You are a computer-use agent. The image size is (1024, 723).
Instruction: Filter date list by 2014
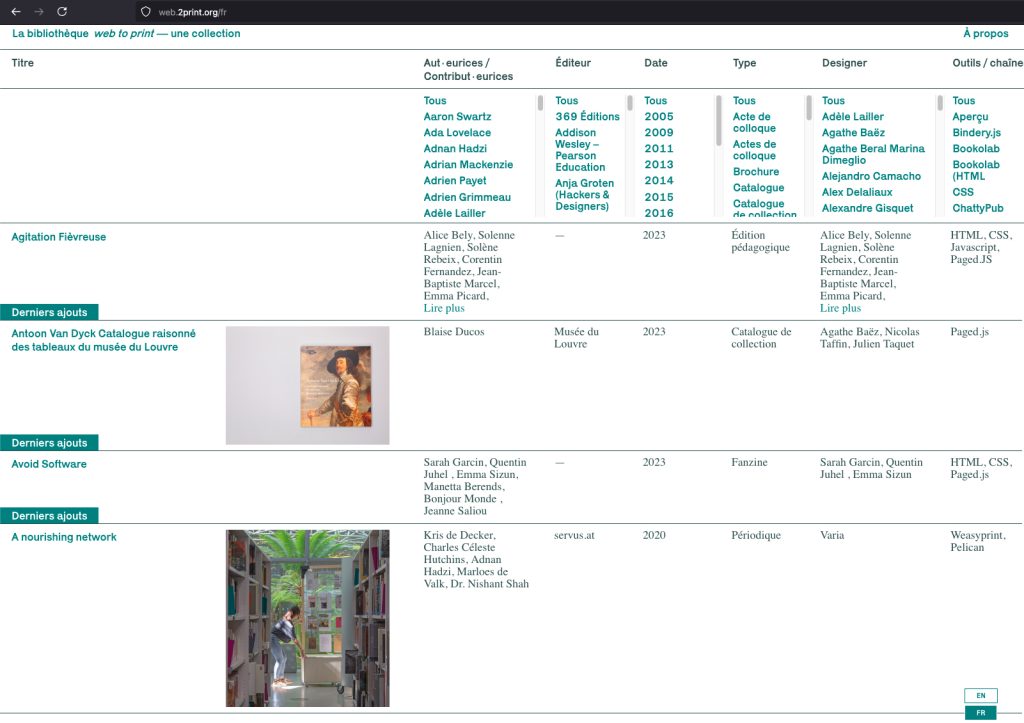tap(659, 181)
